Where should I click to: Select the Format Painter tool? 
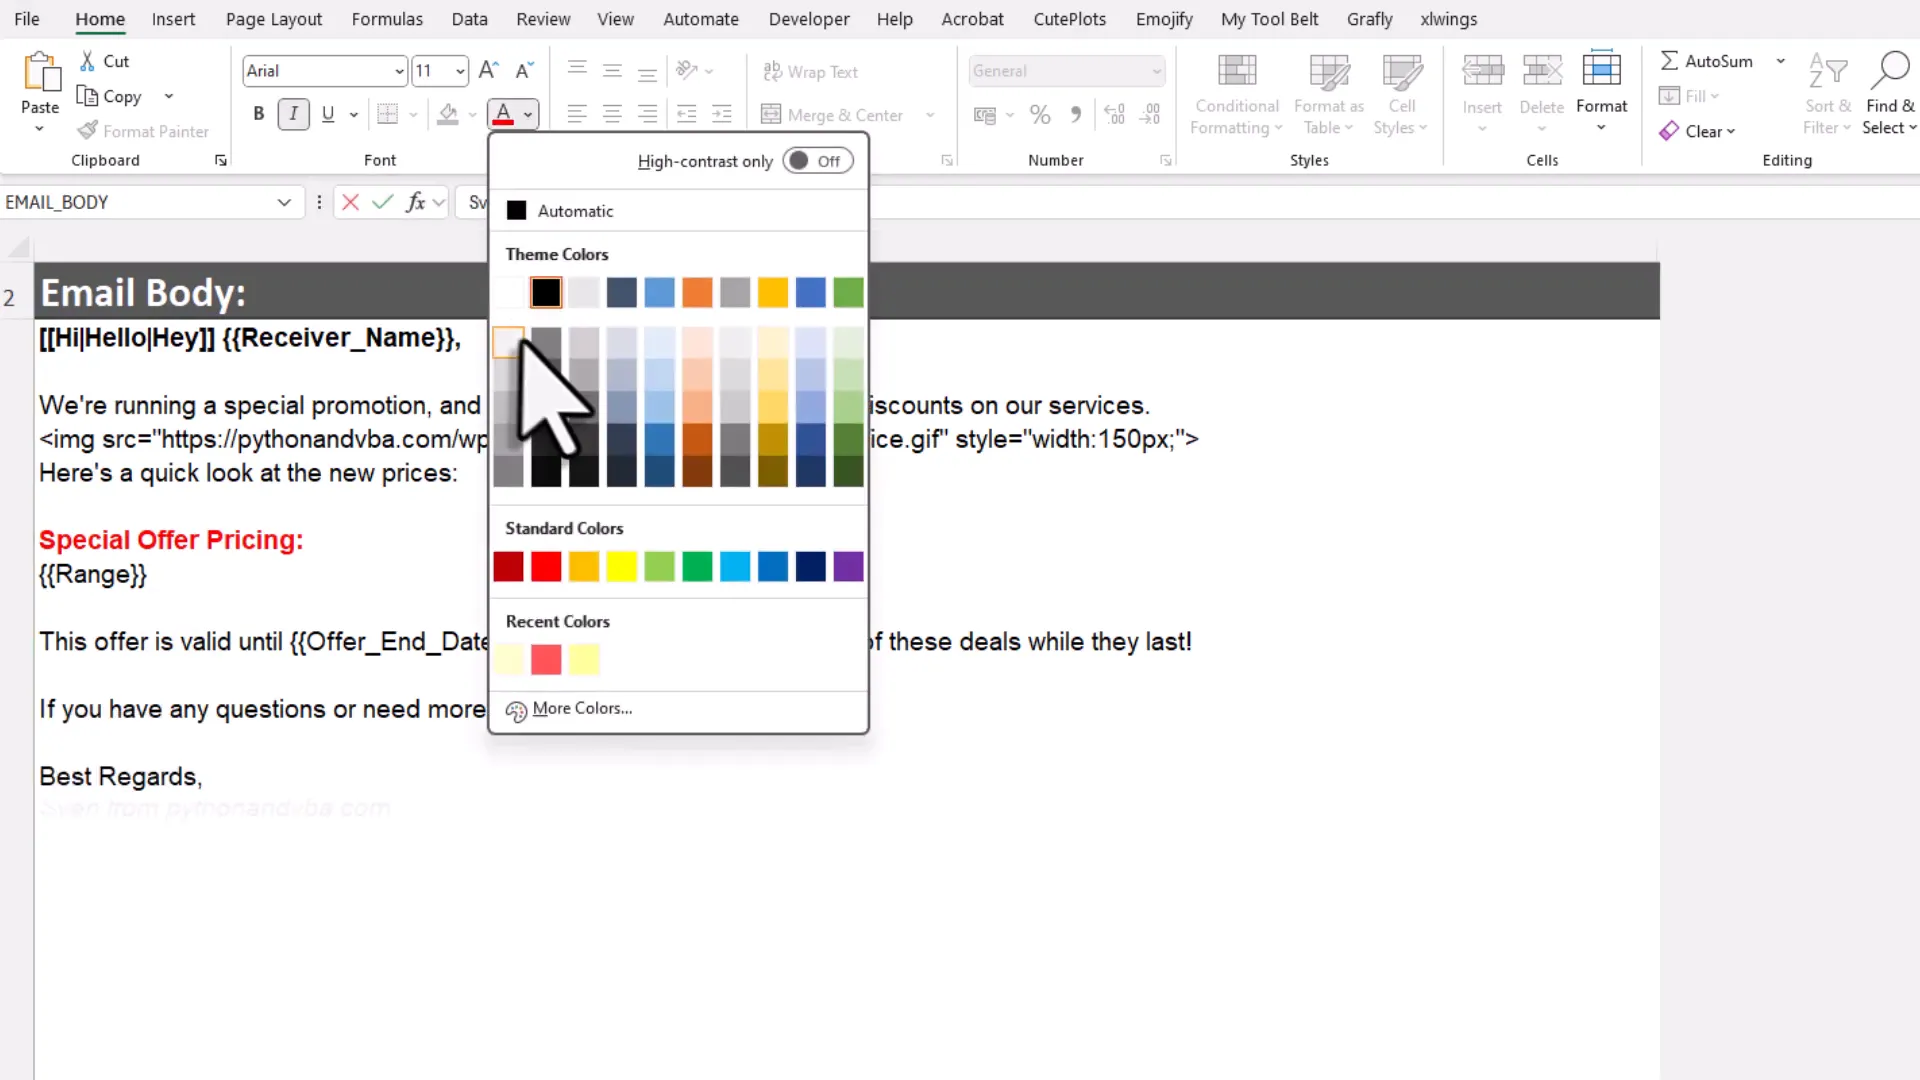[143, 130]
